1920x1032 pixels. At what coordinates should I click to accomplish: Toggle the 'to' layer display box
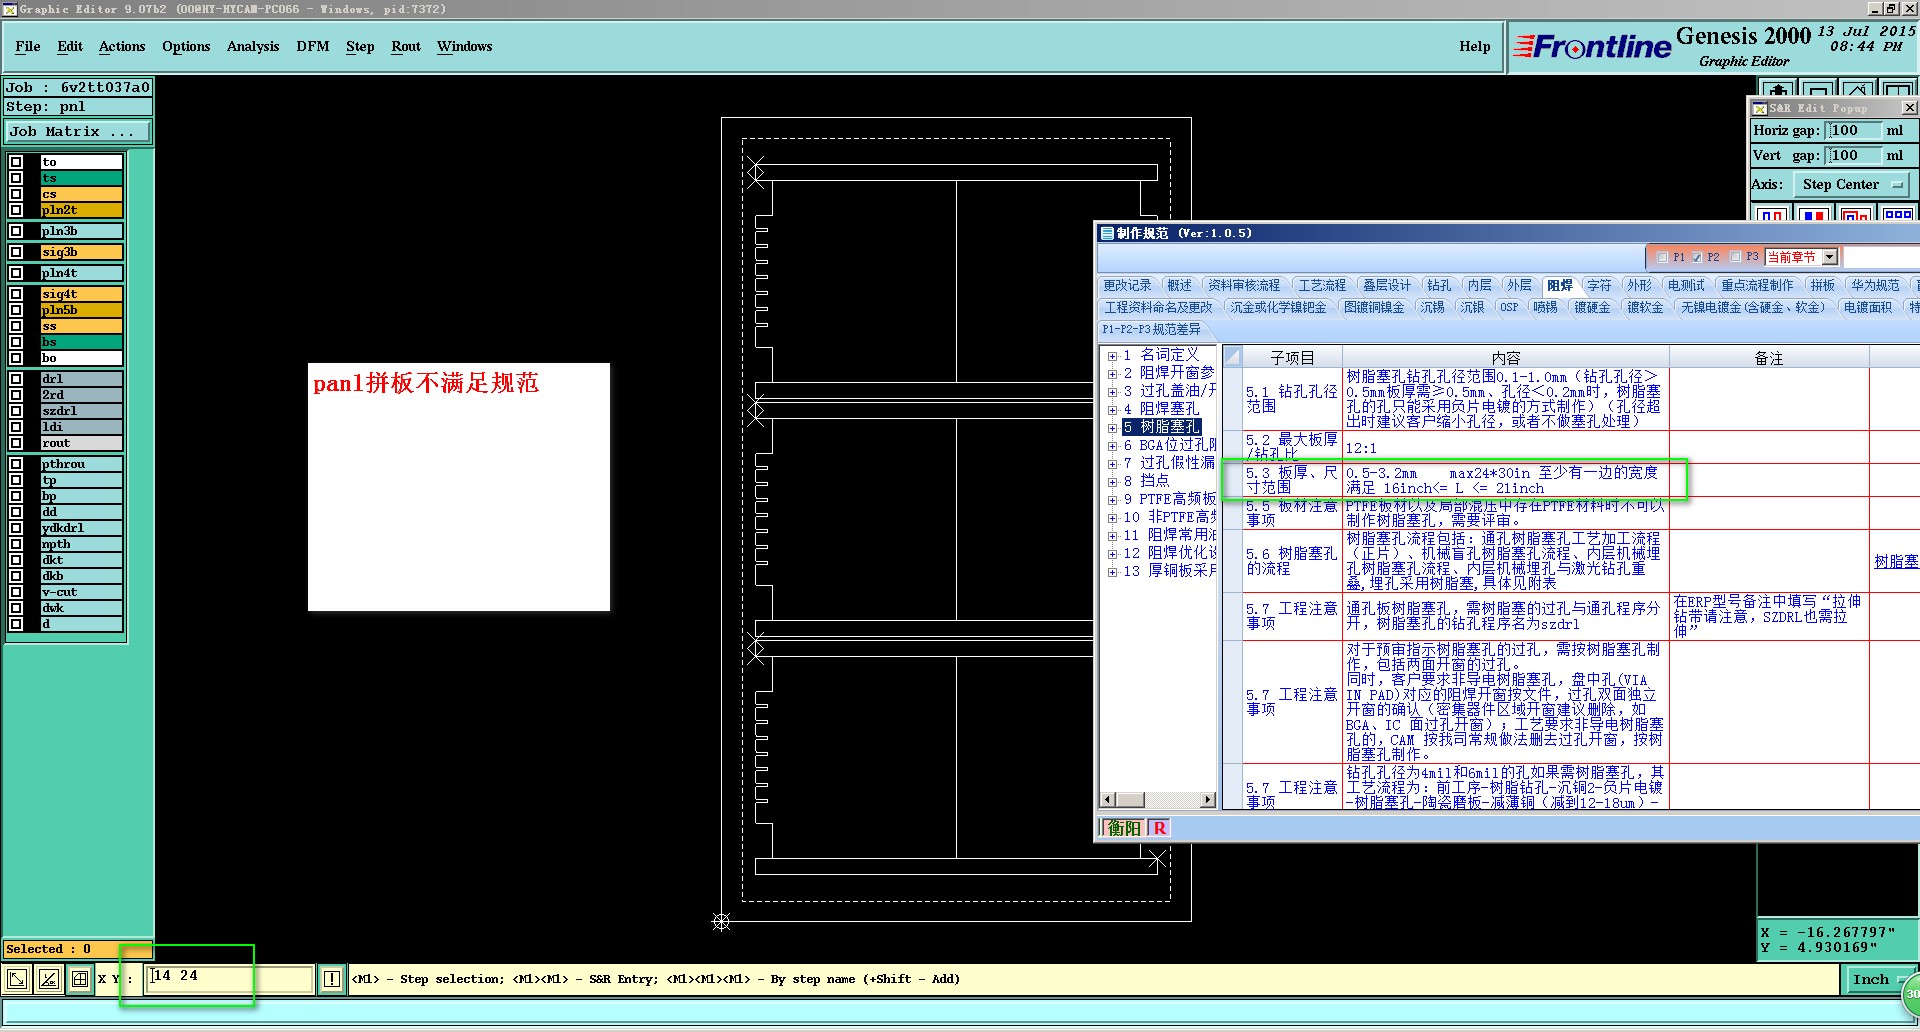[x=16, y=162]
